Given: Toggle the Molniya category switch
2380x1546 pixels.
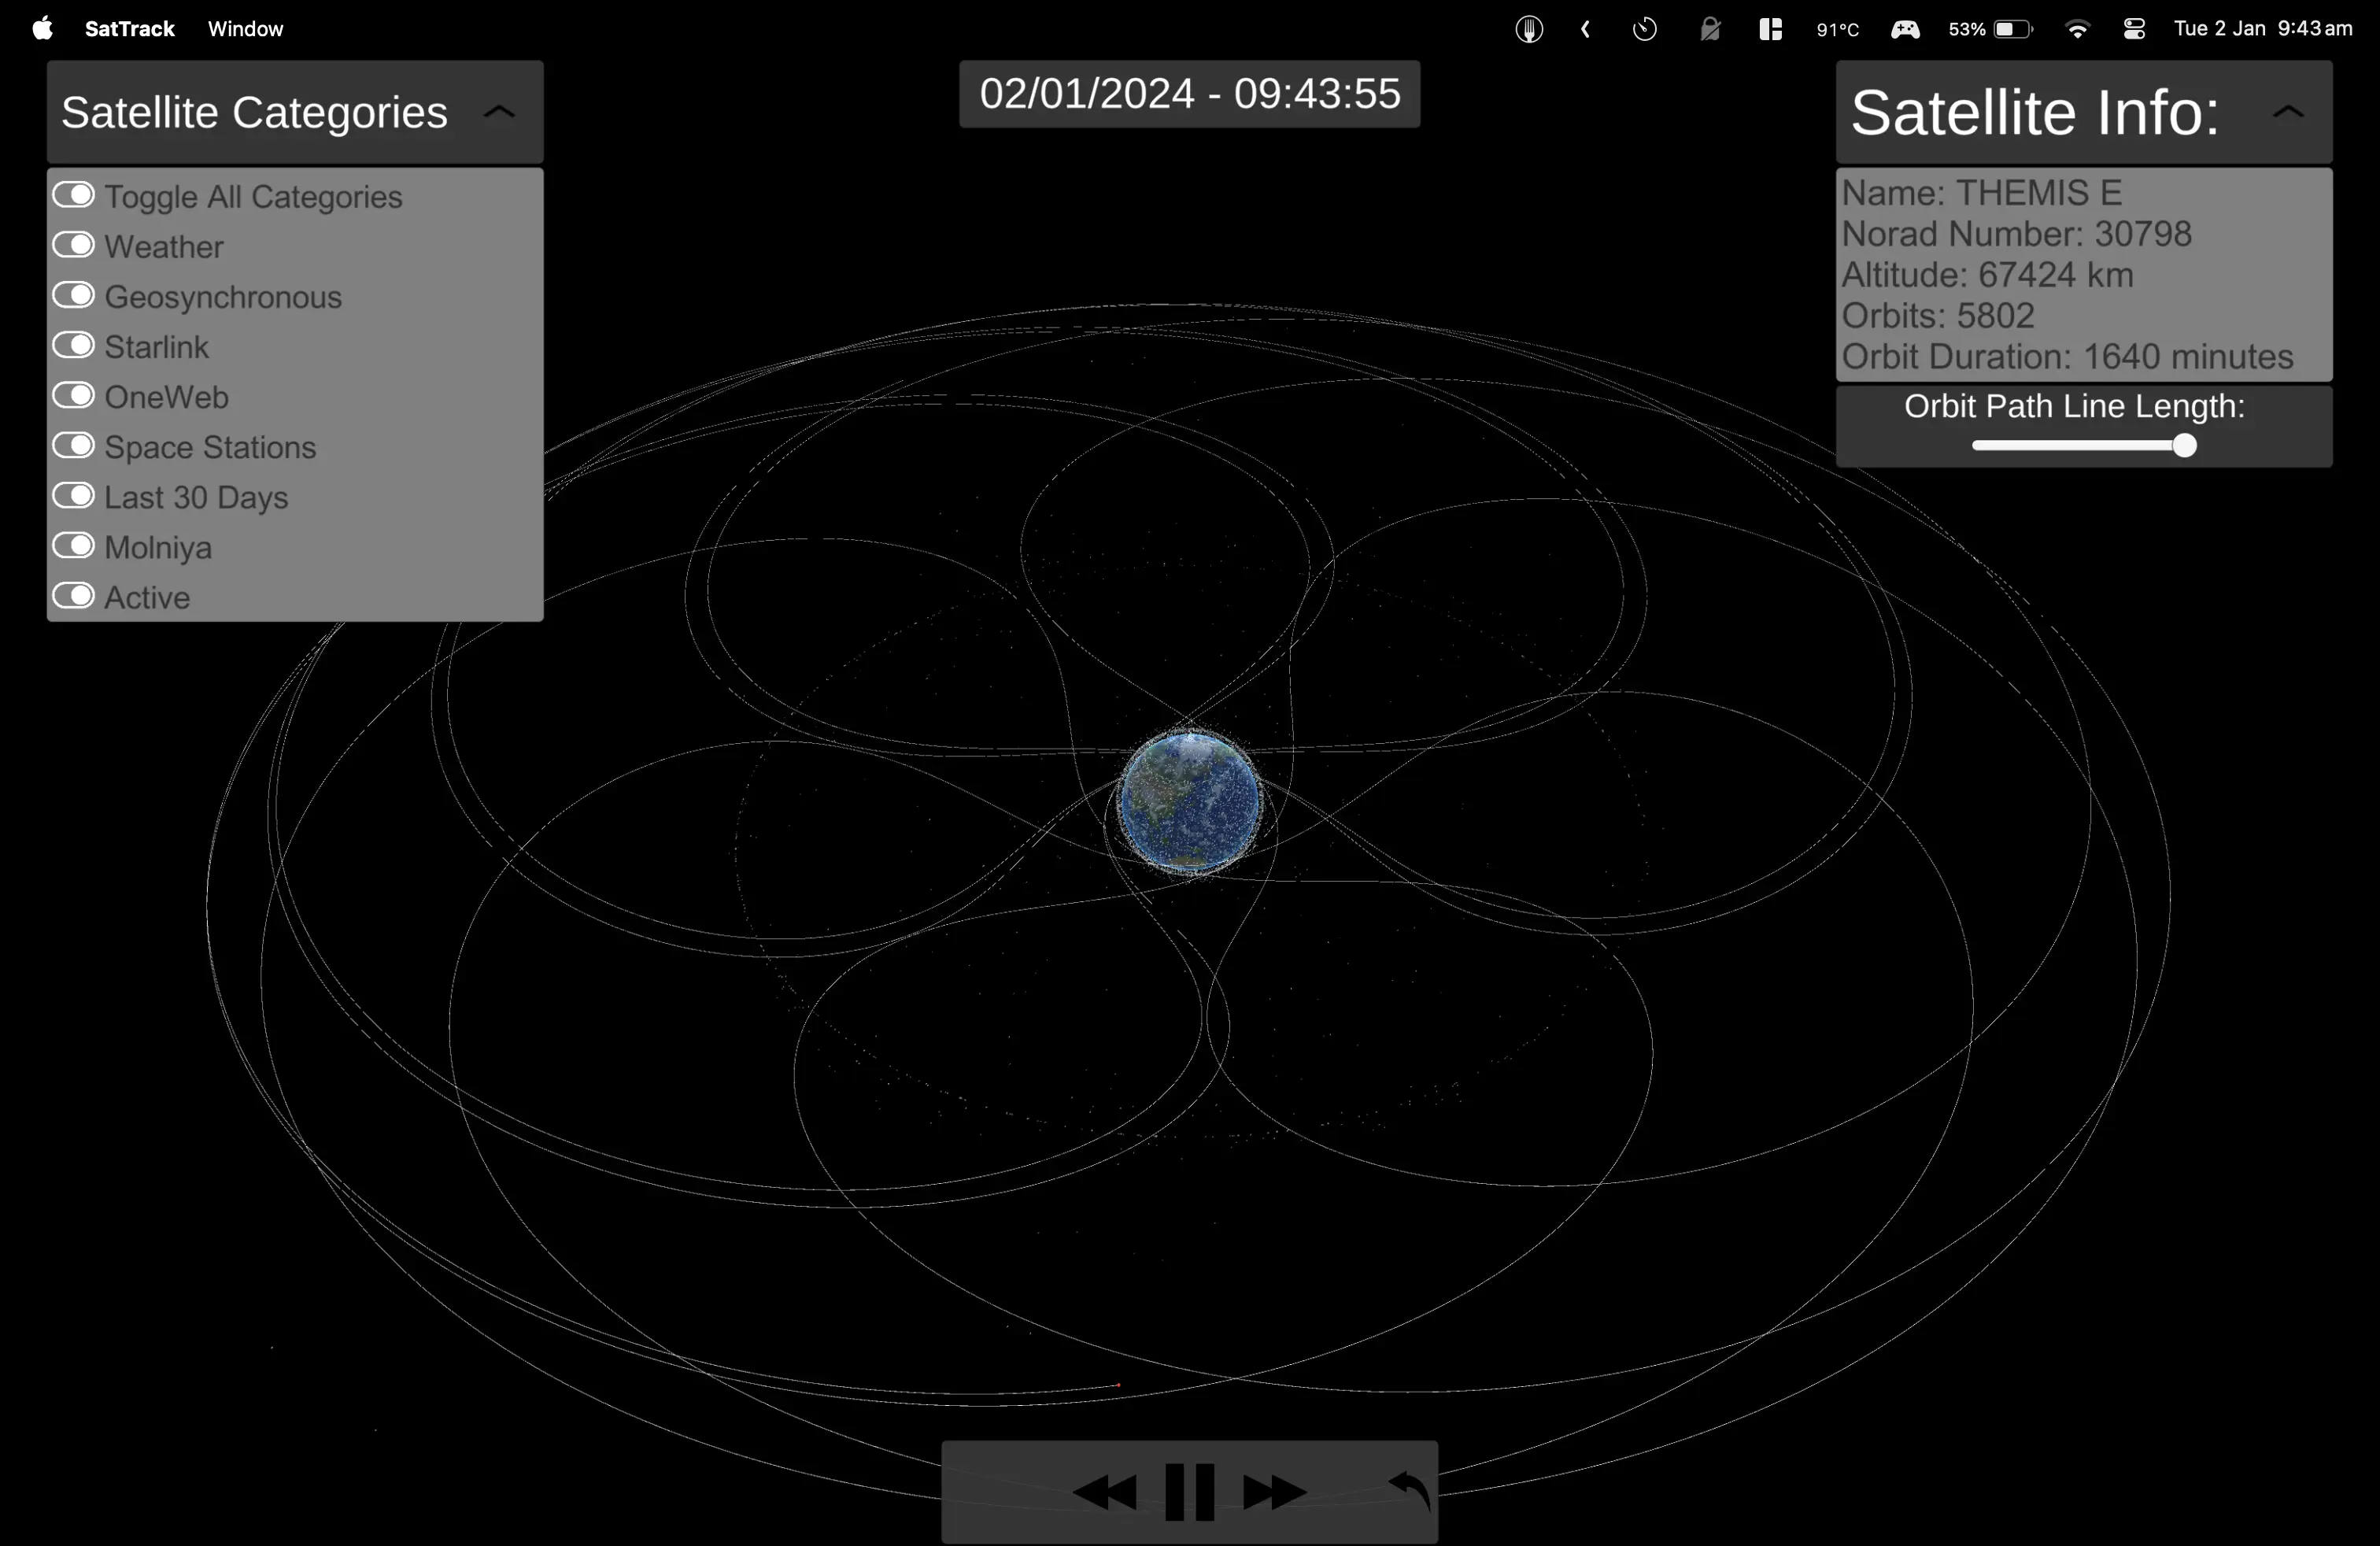Looking at the screenshot, I should 74,546.
